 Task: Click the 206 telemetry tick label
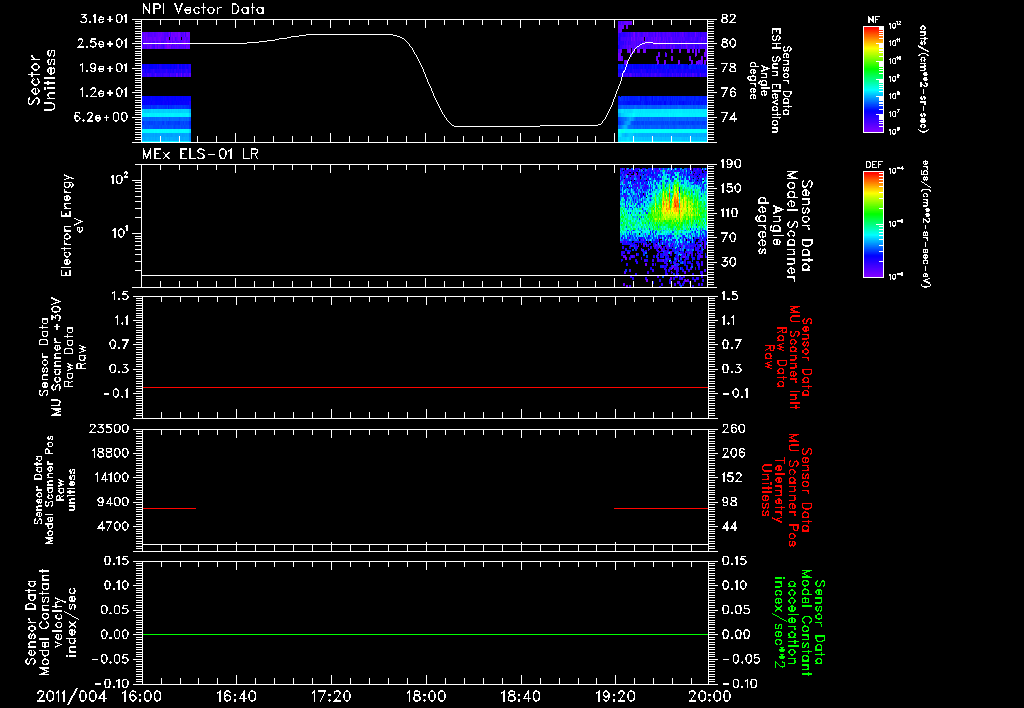click(732, 453)
